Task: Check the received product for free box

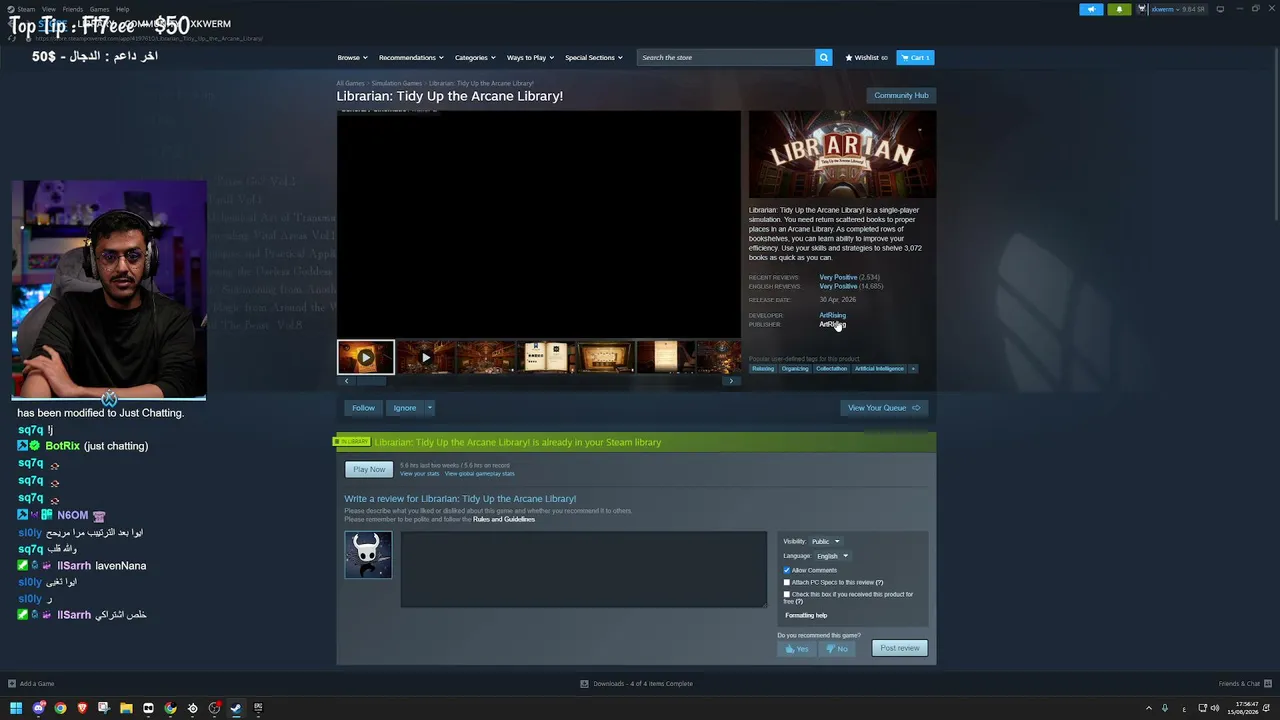Action: coord(787,594)
